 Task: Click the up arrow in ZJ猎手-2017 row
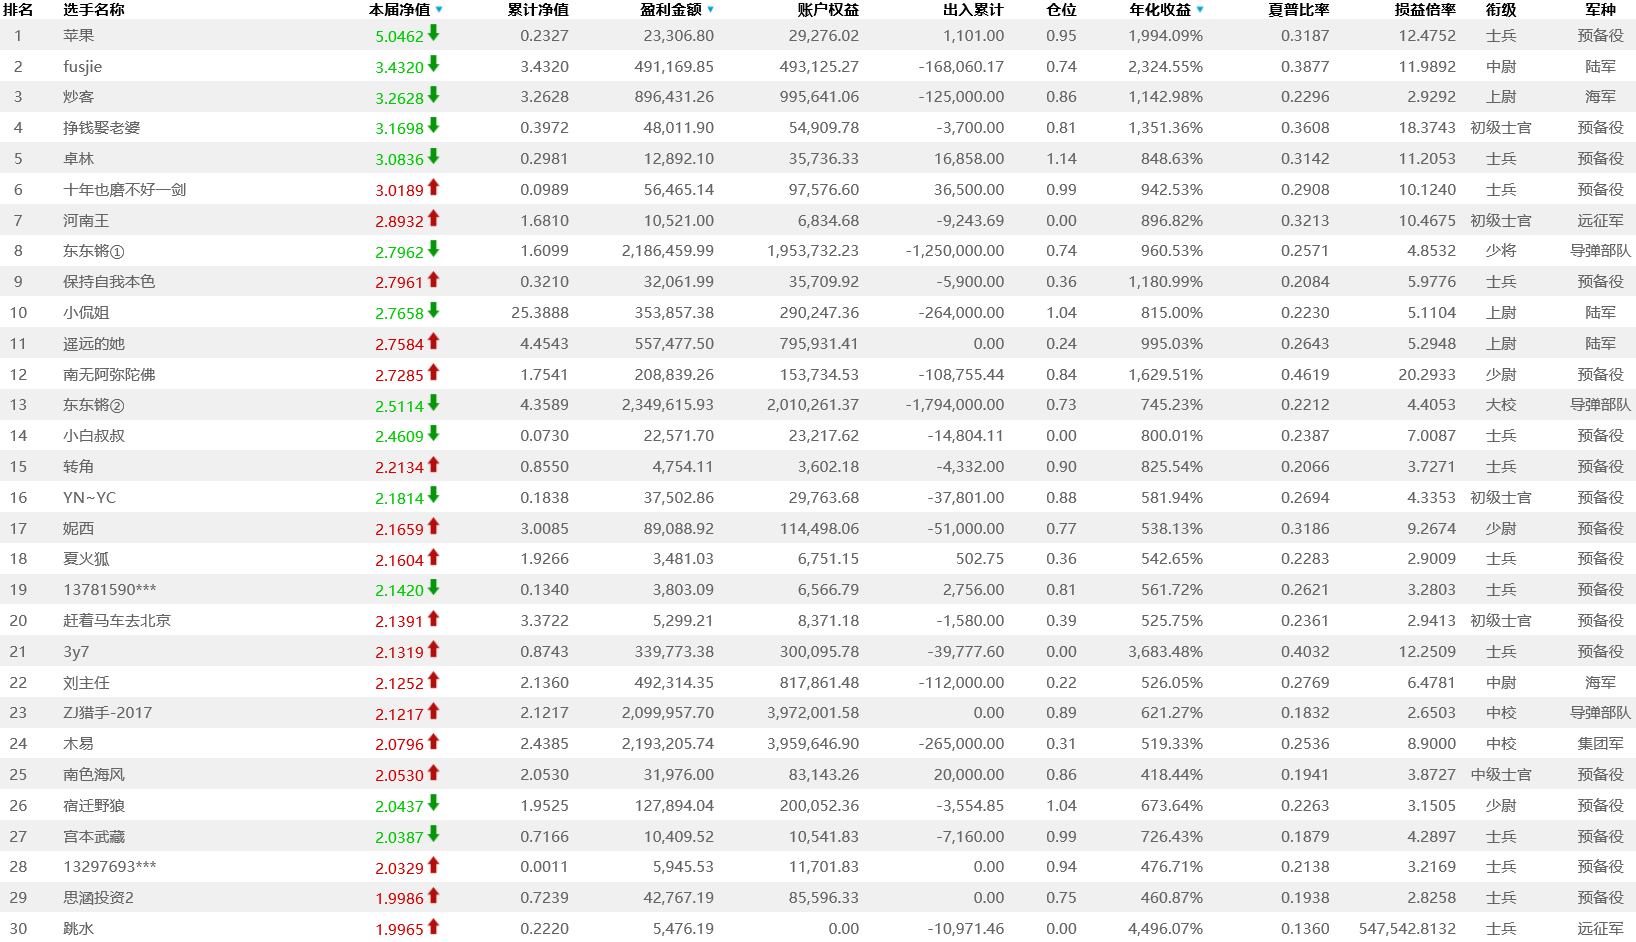tap(433, 711)
